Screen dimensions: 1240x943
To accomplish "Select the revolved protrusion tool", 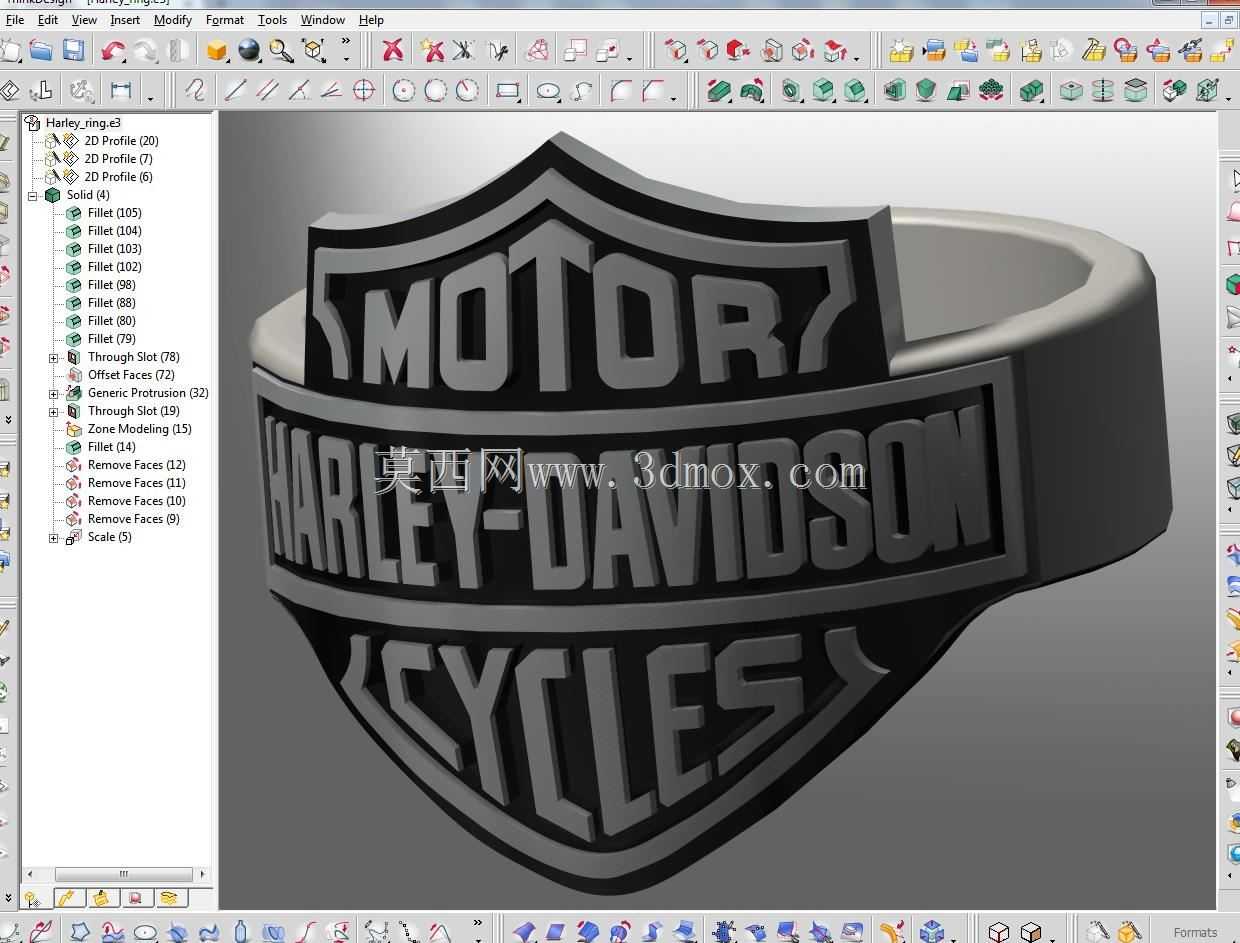I will click(751, 91).
